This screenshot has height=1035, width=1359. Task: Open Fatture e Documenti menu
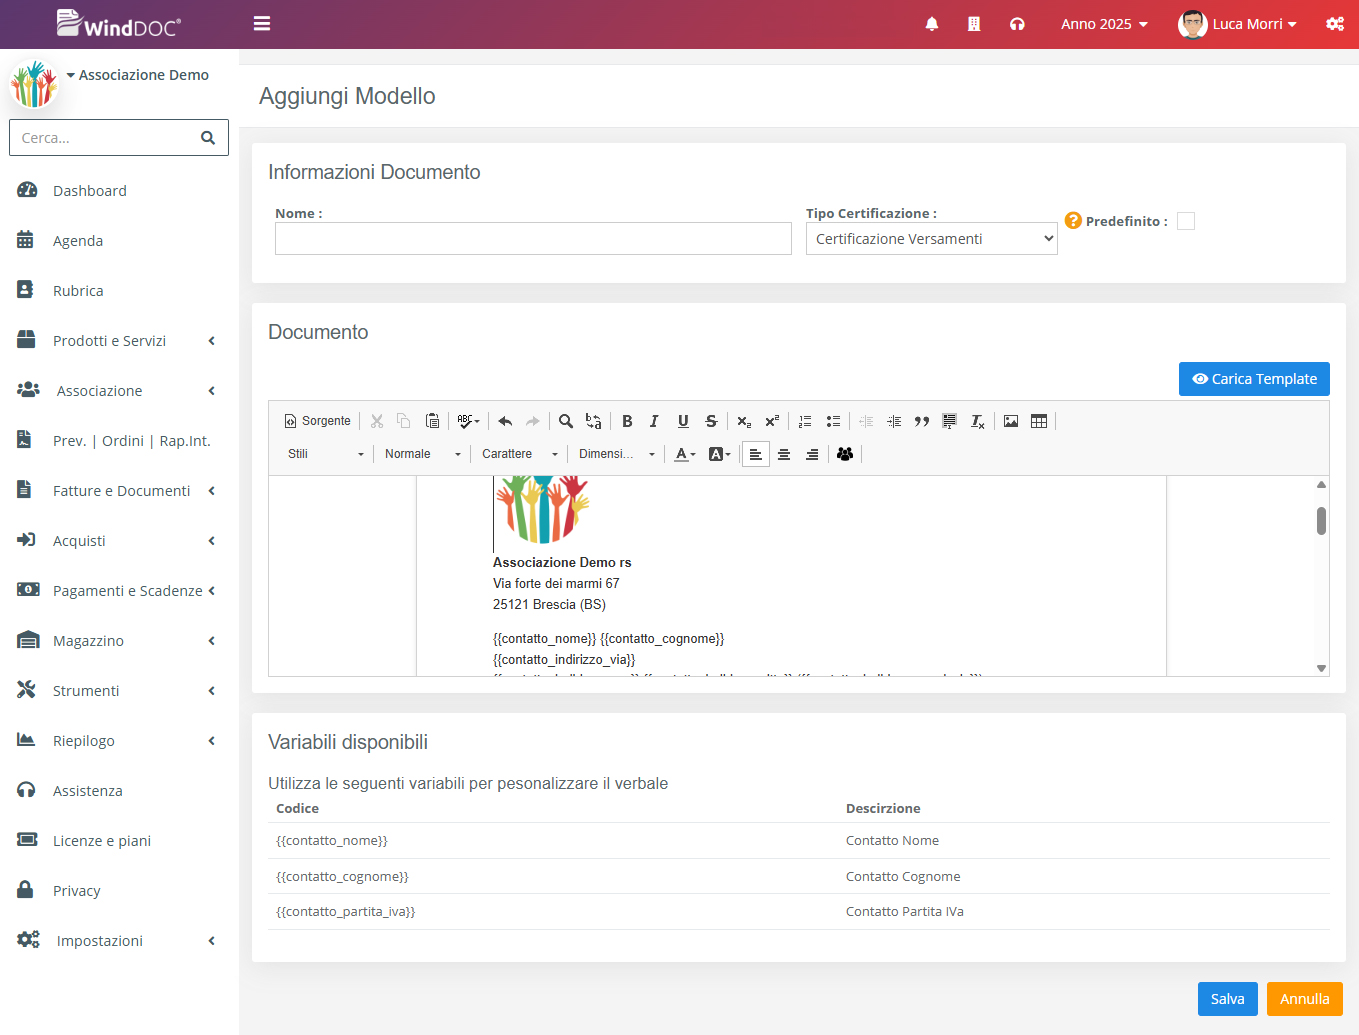pyautogui.click(x=120, y=491)
